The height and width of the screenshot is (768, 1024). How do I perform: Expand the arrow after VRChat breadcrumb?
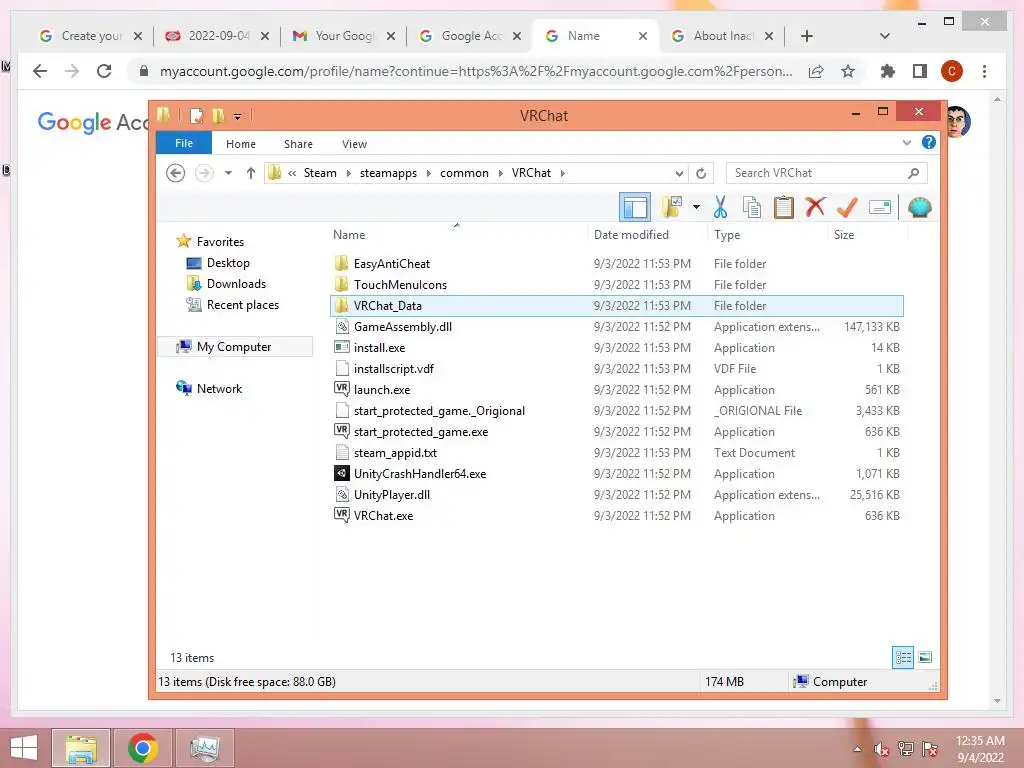(563, 173)
